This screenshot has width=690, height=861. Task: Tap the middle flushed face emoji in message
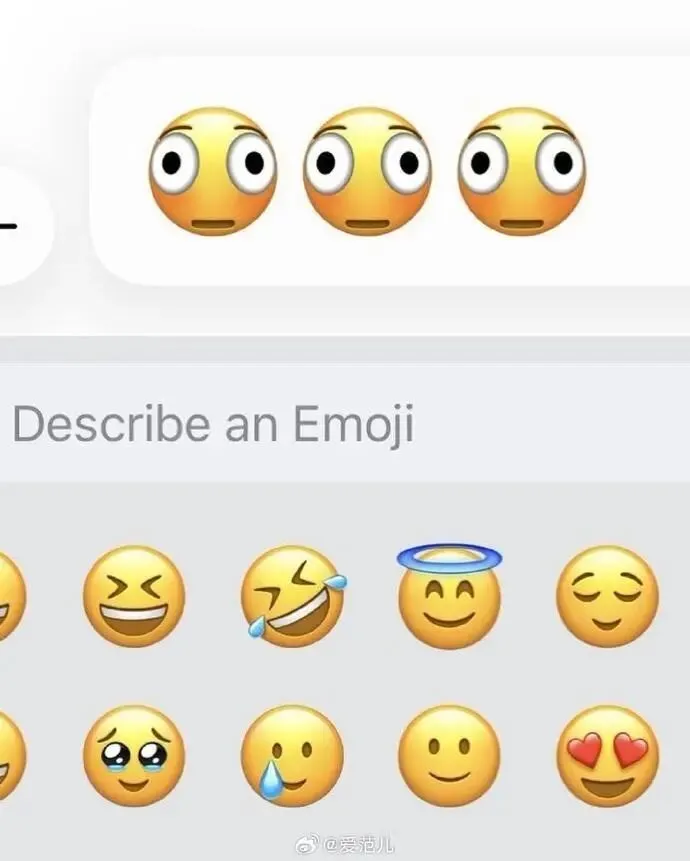(367, 171)
